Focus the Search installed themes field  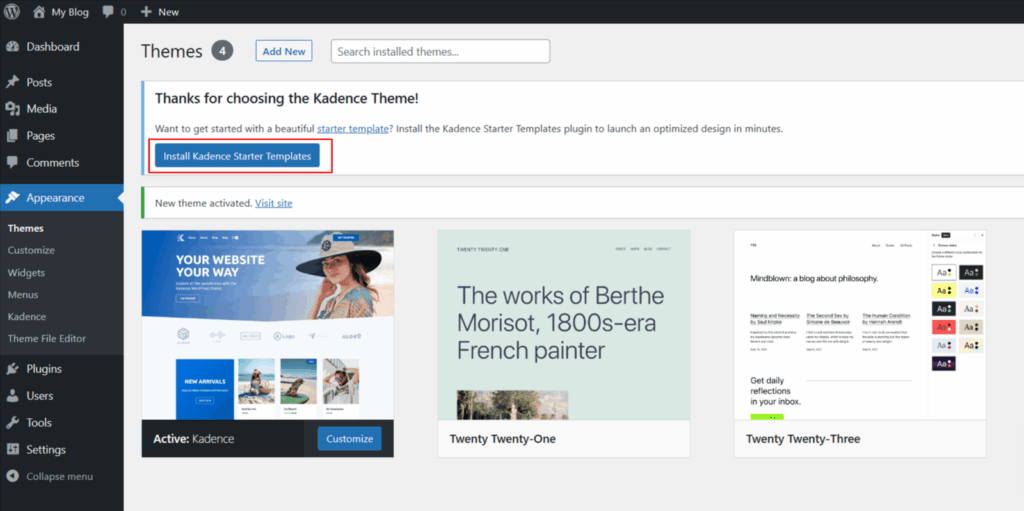[x=440, y=51]
